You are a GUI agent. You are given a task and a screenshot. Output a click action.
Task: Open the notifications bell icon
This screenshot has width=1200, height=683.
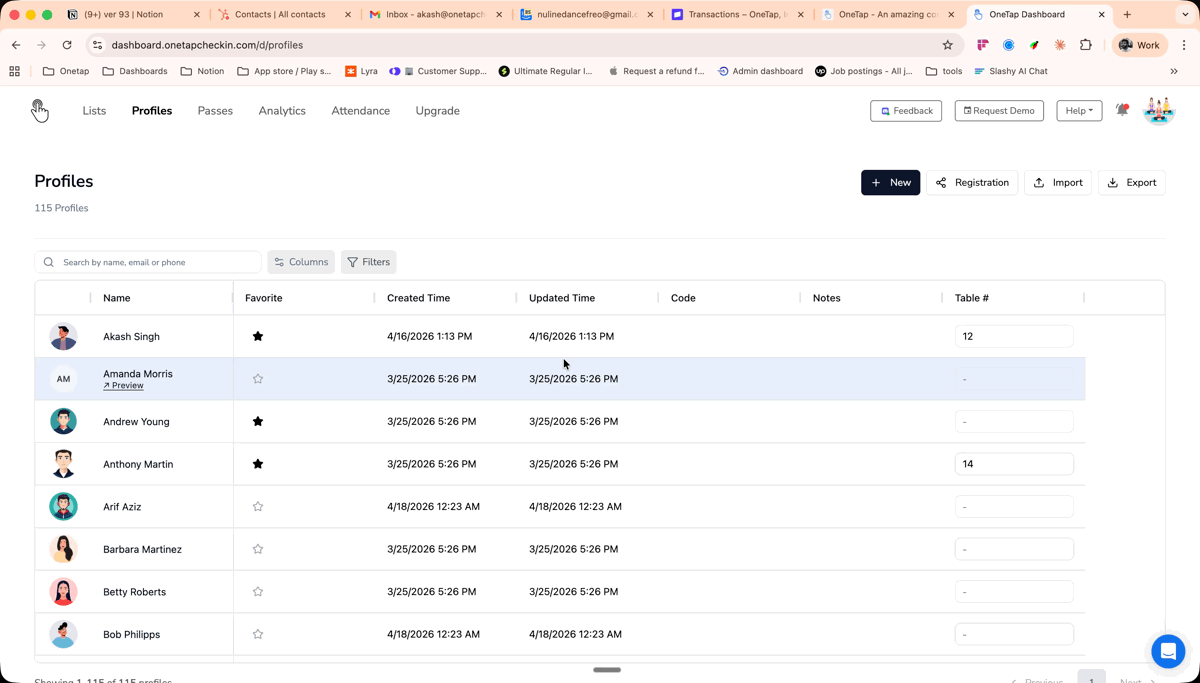coord(1122,110)
